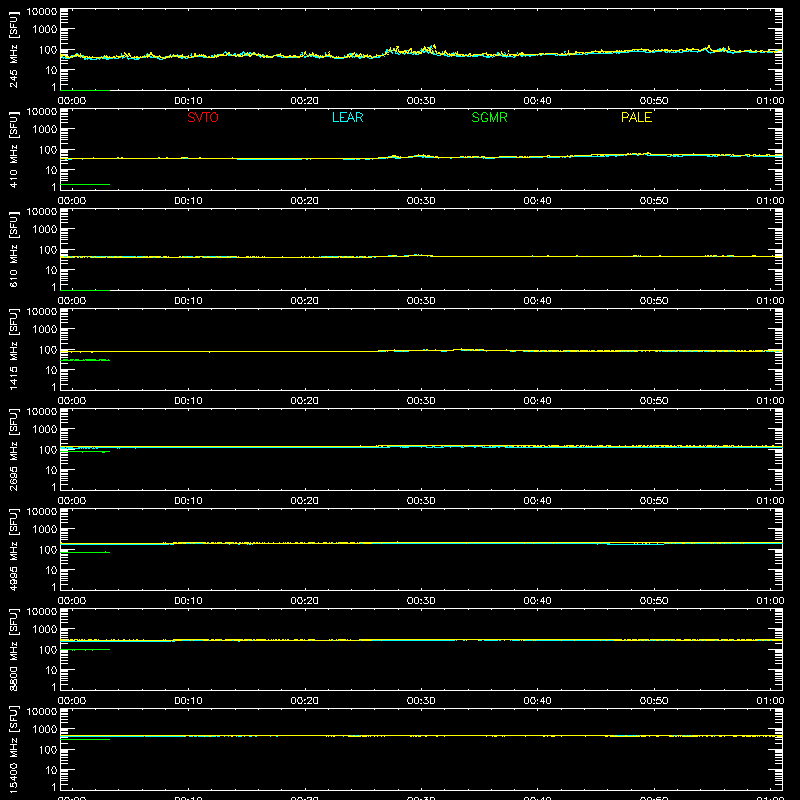
Task: Select the 15400 MHz [SFU] axis title
Action: pyautogui.click(x=13, y=749)
